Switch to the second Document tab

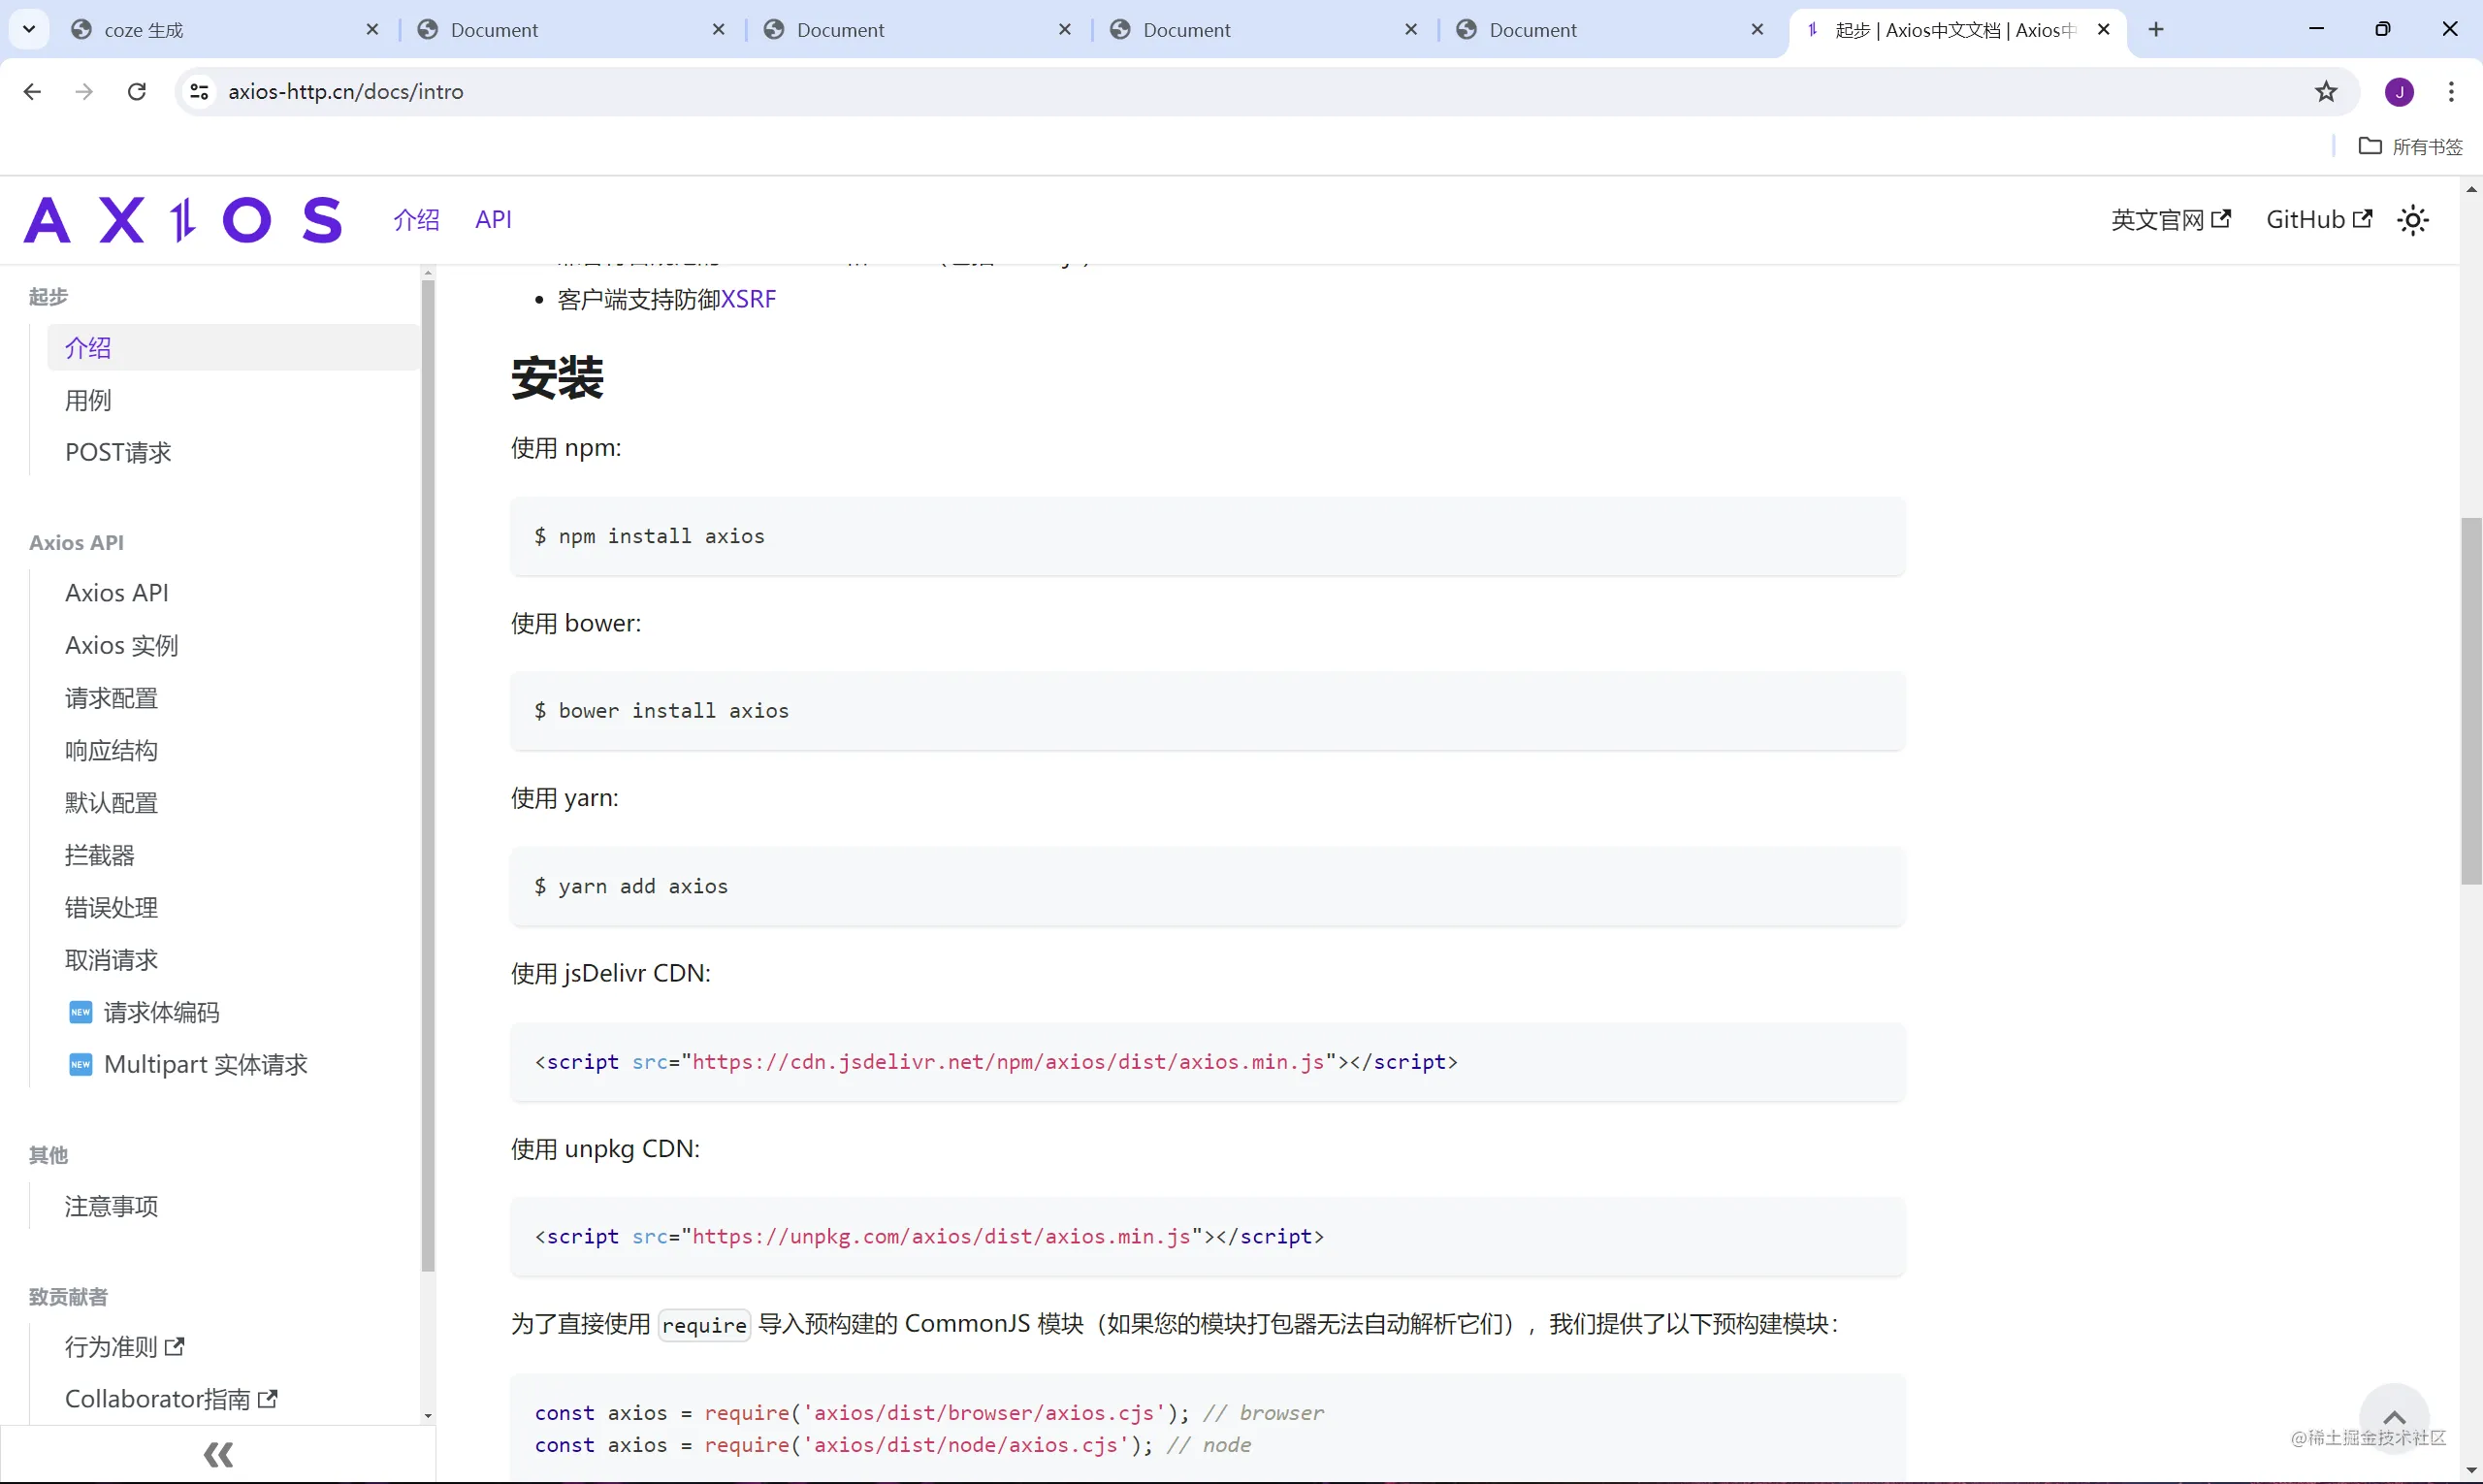tap(916, 30)
